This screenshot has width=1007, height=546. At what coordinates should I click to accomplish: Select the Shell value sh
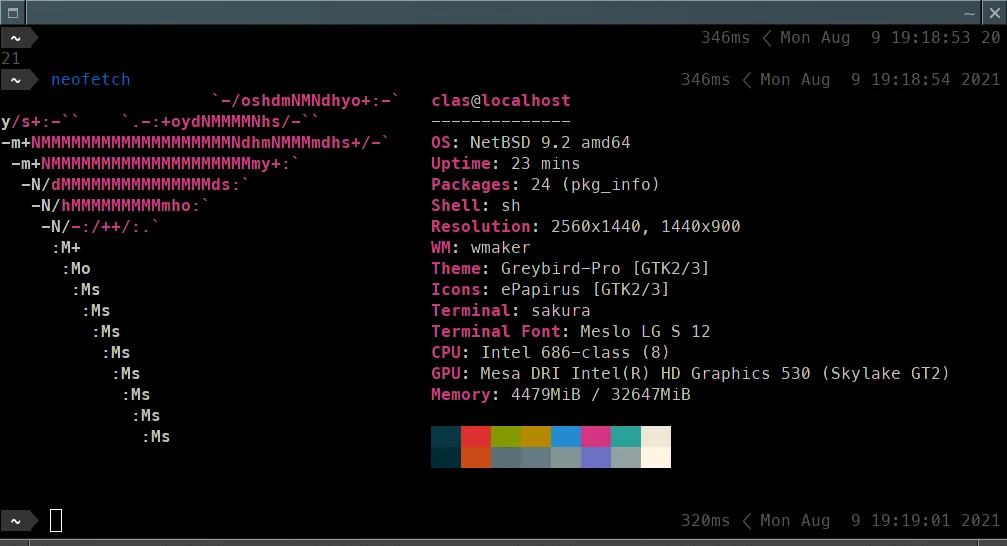click(511, 206)
